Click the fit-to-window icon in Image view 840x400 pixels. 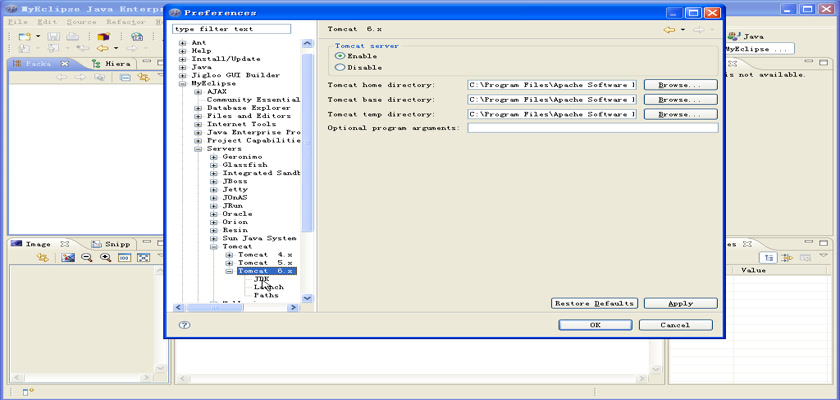[143, 258]
